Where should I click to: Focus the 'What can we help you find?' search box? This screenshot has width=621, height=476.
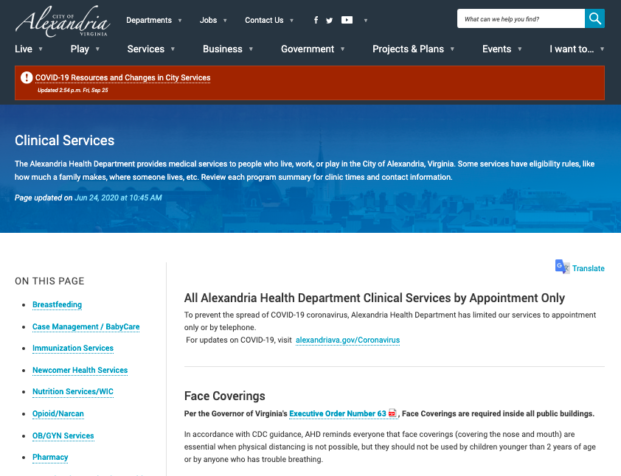click(520, 18)
